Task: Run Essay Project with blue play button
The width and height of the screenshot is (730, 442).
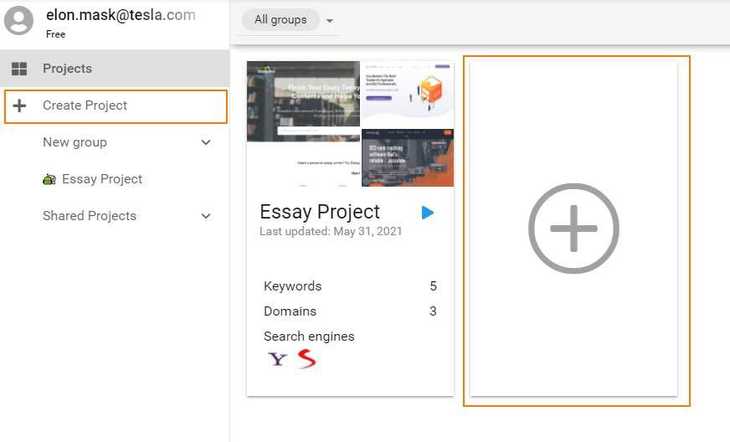Action: coord(427,213)
